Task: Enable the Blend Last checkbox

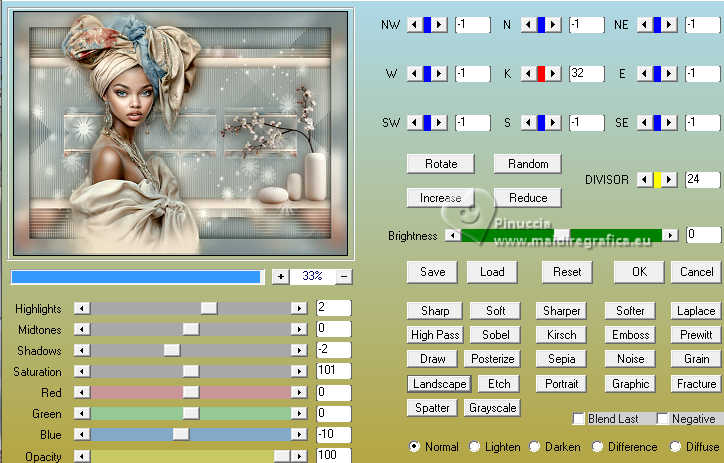Action: coord(578,419)
